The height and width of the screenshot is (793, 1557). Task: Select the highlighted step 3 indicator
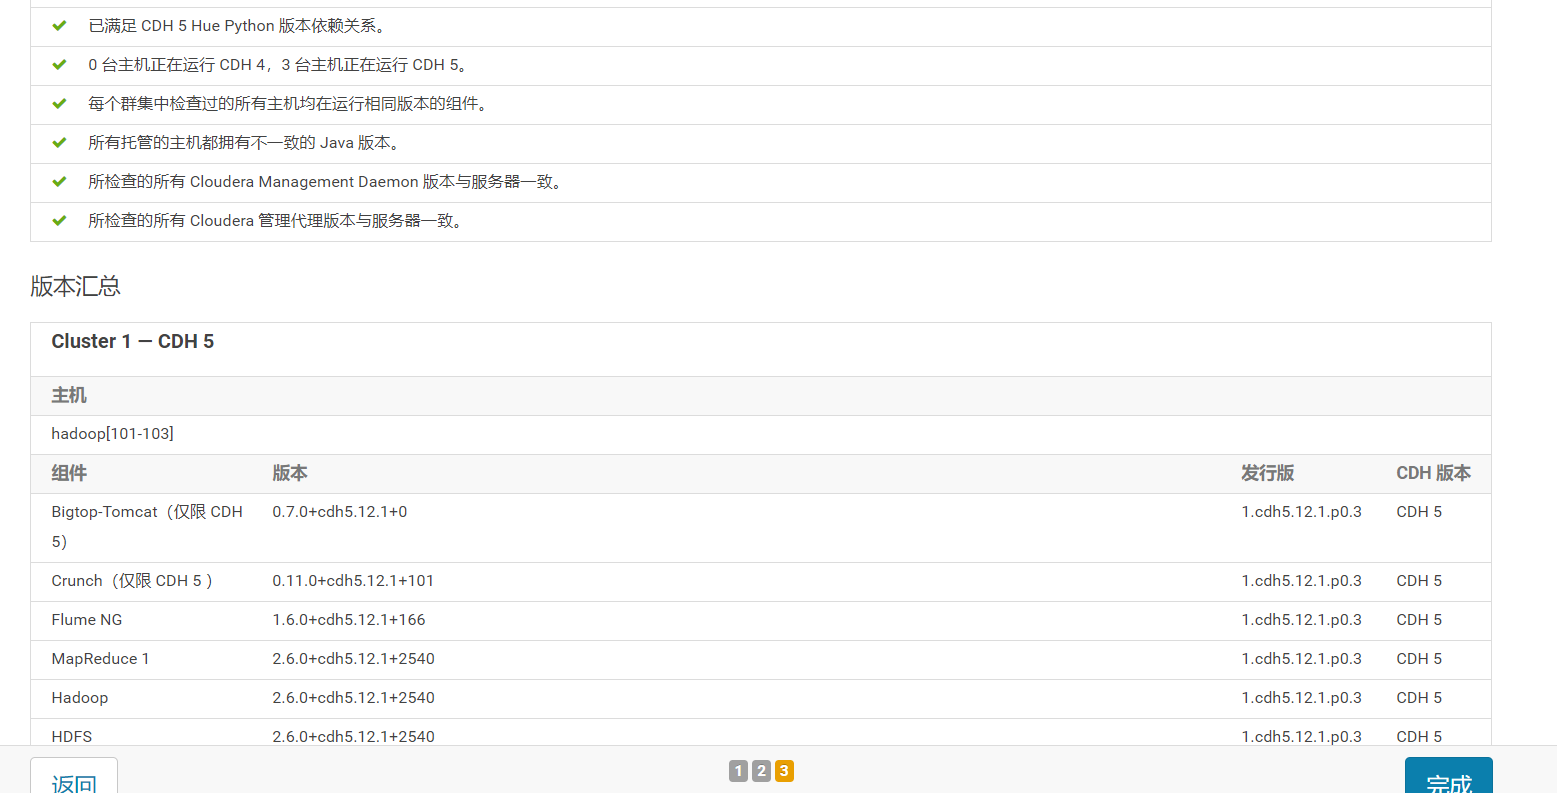[x=784, y=771]
